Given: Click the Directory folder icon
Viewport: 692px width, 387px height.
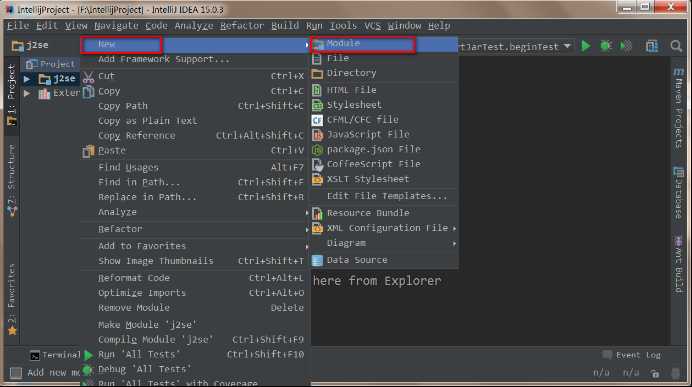Looking at the screenshot, I should click(x=317, y=73).
